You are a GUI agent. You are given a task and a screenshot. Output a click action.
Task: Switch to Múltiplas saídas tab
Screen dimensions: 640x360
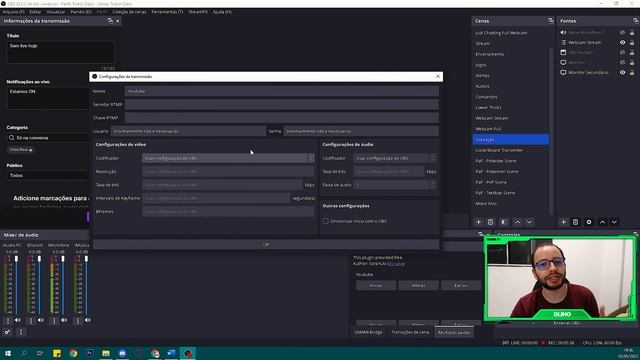tap(454, 332)
